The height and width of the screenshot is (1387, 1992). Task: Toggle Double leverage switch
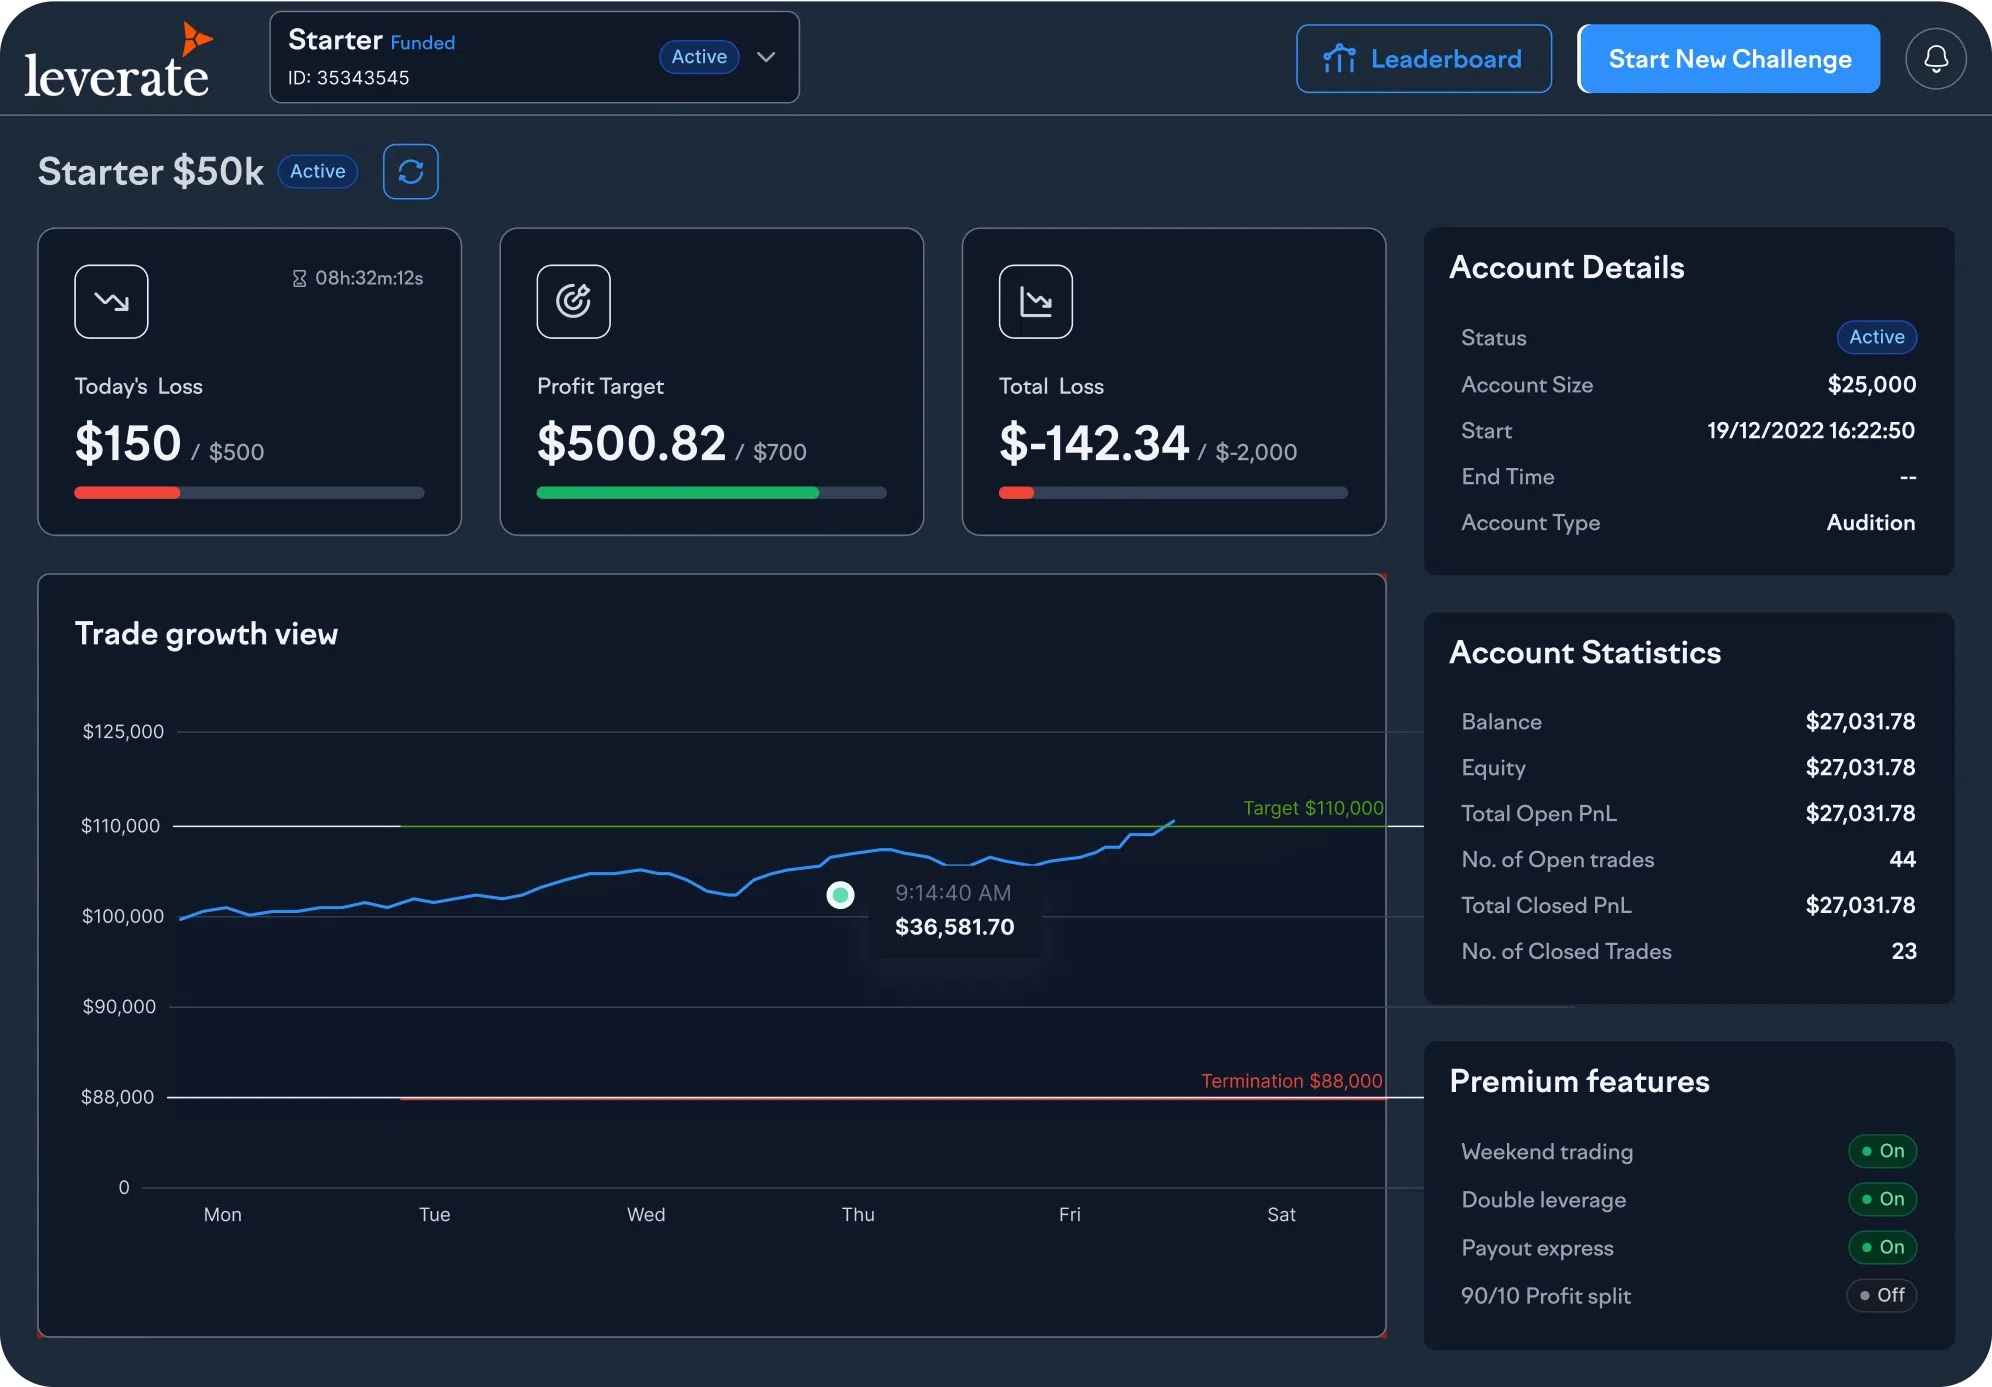[1881, 1199]
